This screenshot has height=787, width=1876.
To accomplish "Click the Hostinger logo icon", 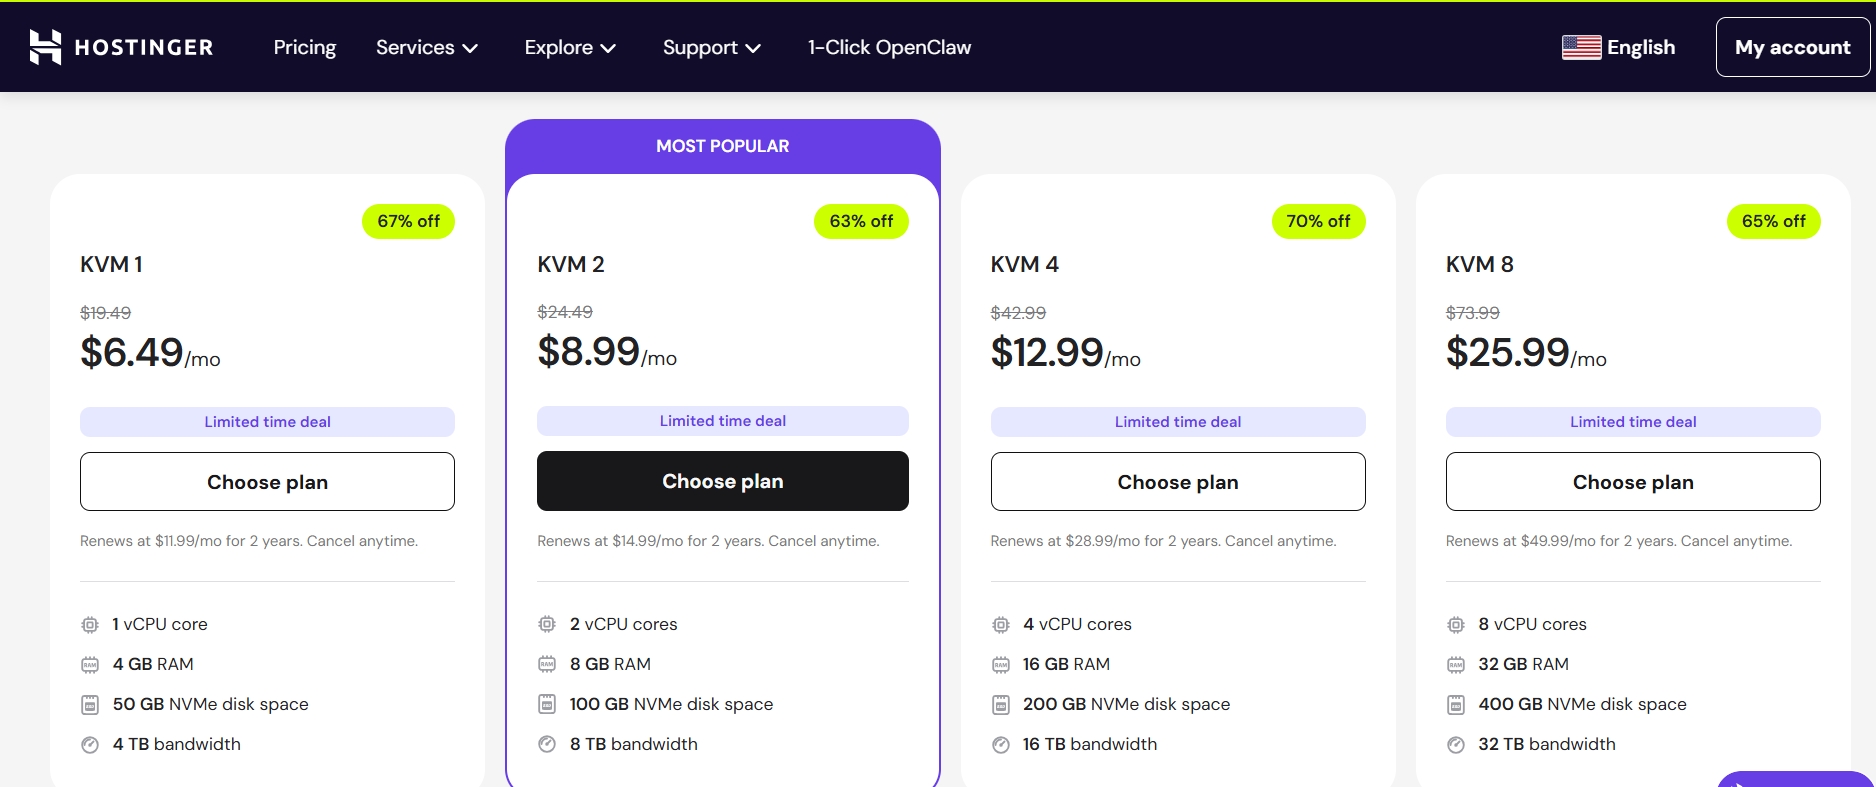I will [45, 47].
